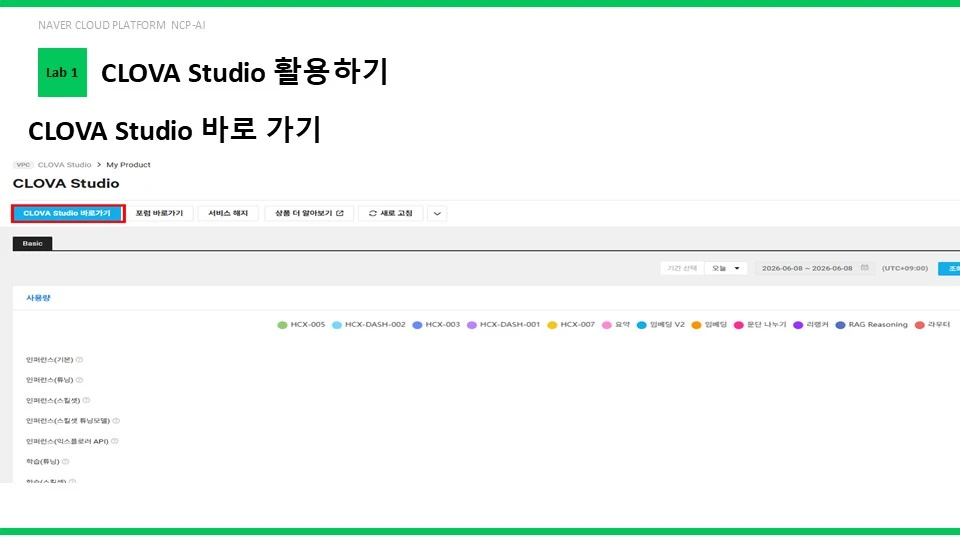Expand the chevron dropdown after 새로 고침
Viewport: 960px width, 540px height.
click(437, 214)
